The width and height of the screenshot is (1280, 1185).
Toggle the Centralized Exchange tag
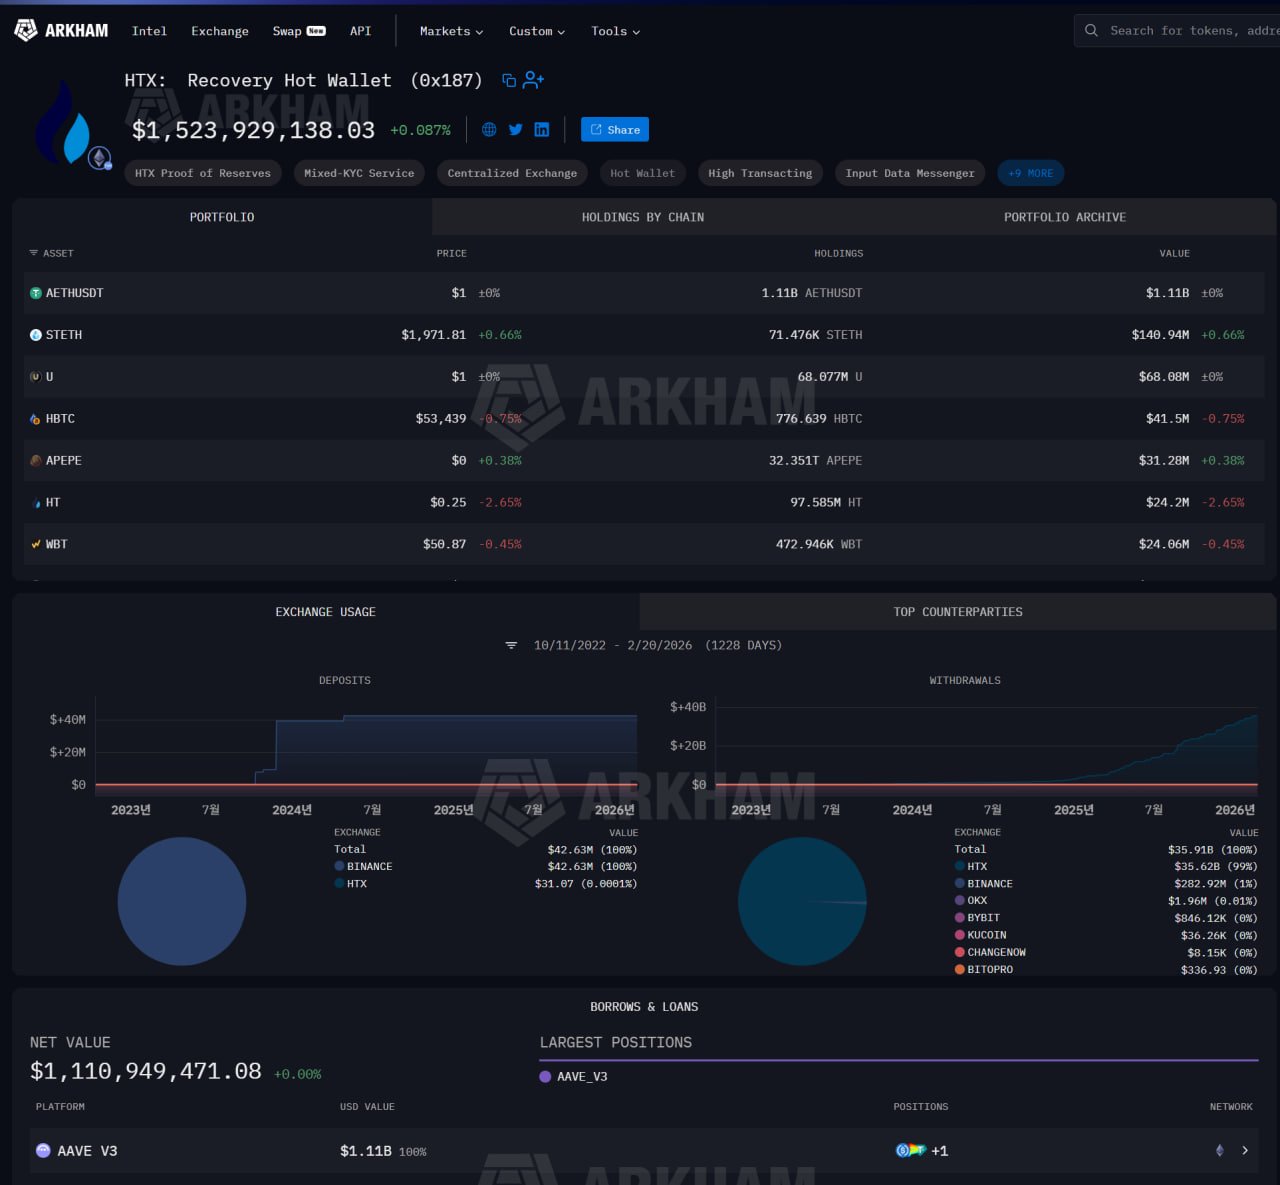tap(512, 173)
